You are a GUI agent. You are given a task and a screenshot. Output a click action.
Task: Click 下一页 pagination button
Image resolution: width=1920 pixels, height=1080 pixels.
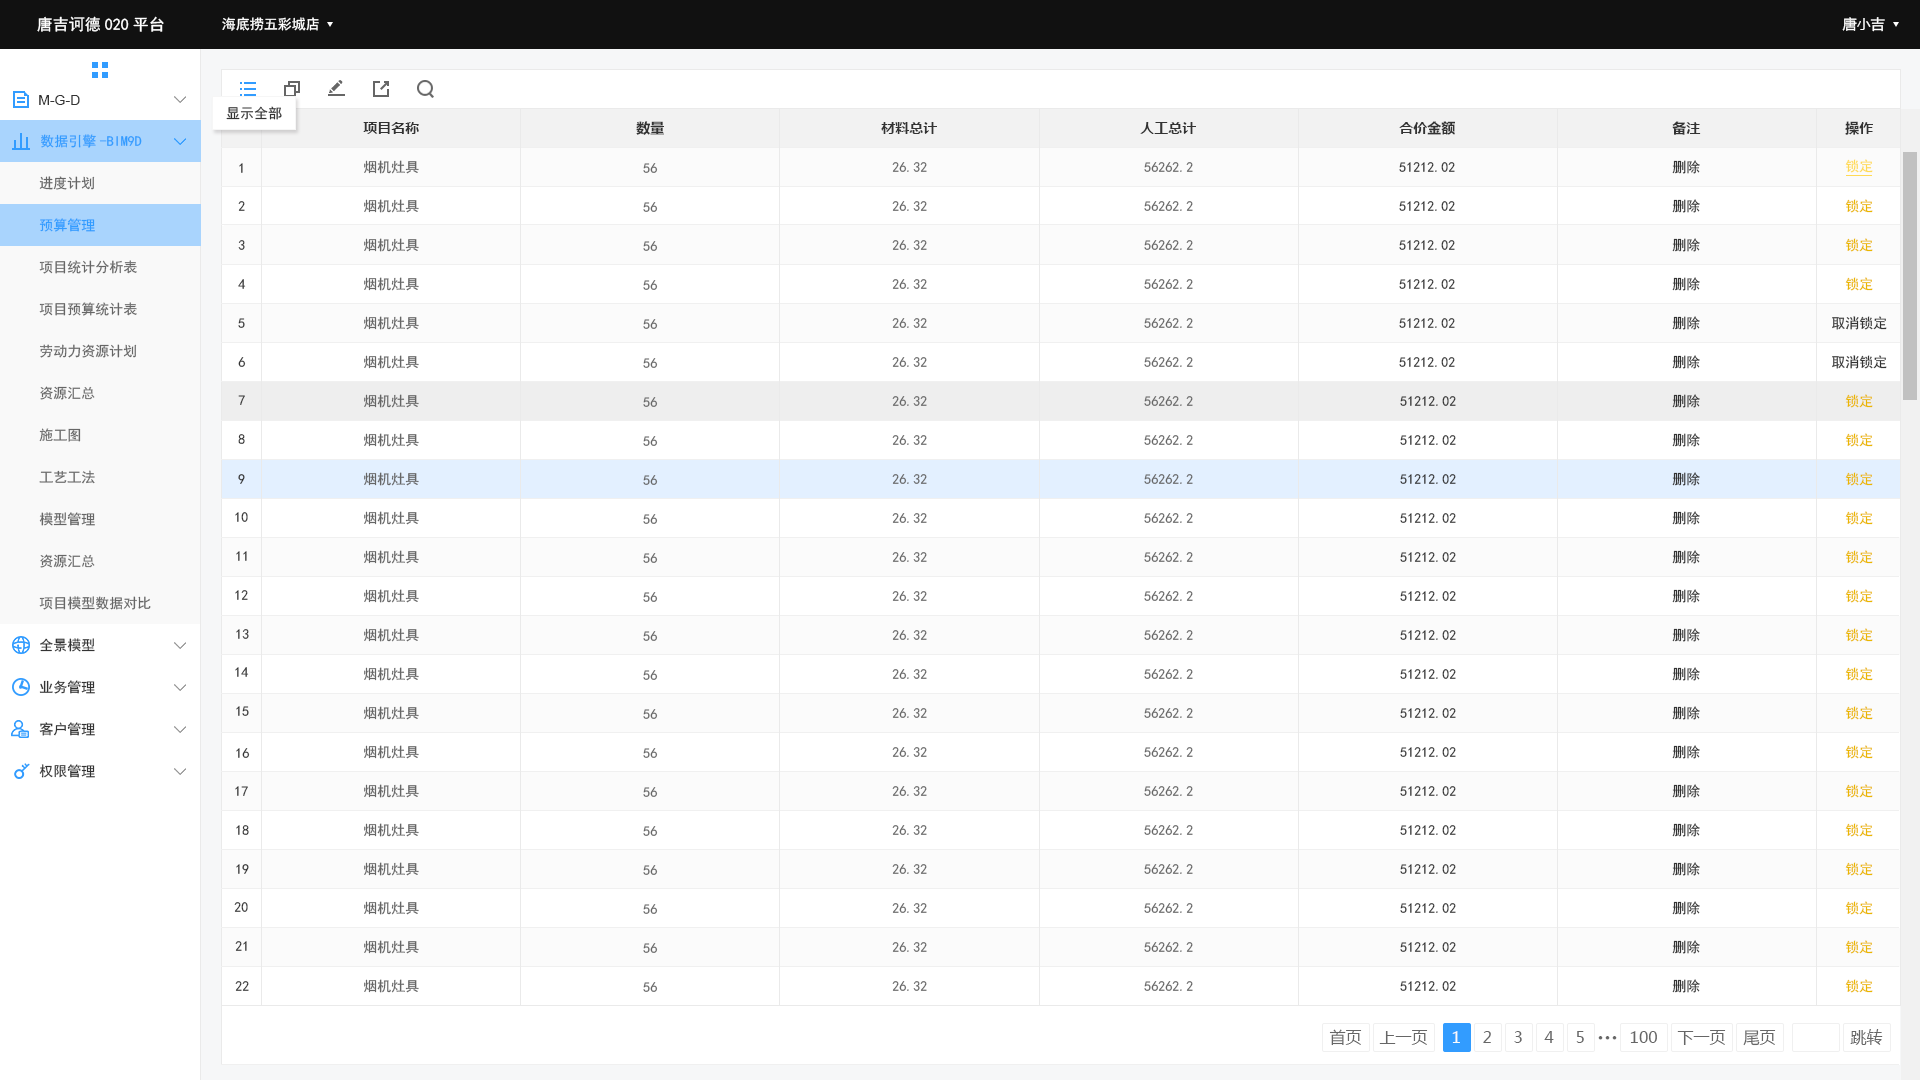tap(1702, 1037)
